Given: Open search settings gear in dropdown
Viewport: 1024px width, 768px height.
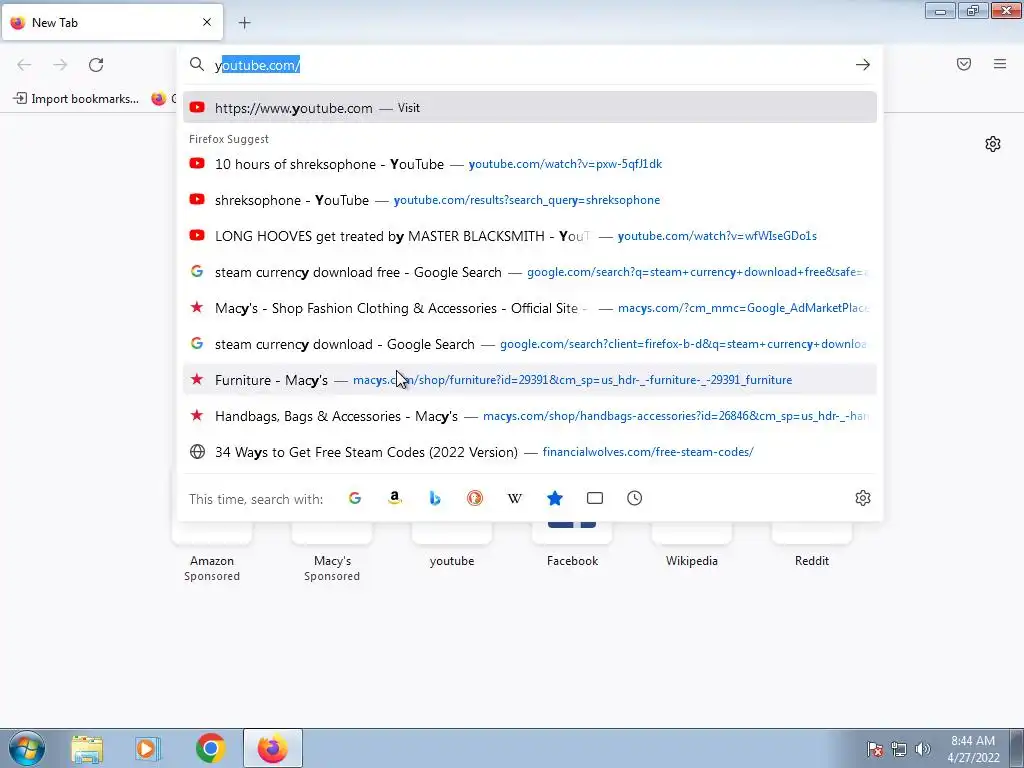Looking at the screenshot, I should [863, 498].
